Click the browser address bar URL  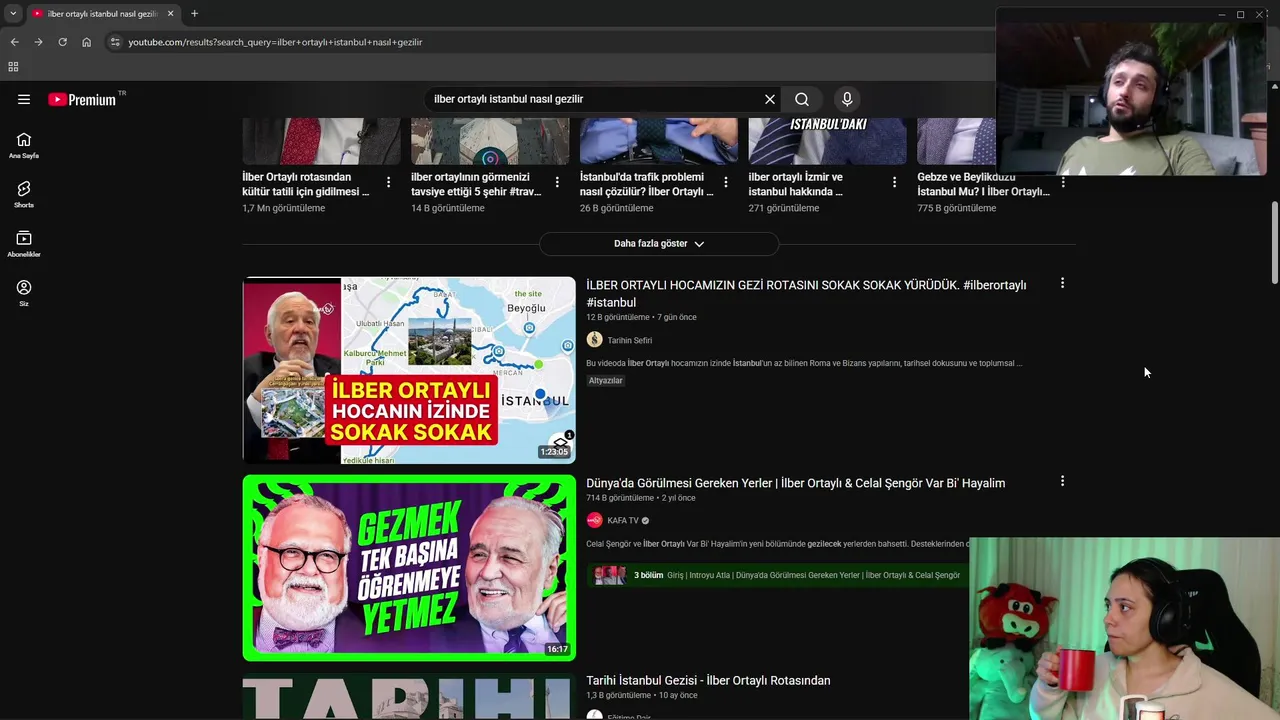click(x=275, y=42)
